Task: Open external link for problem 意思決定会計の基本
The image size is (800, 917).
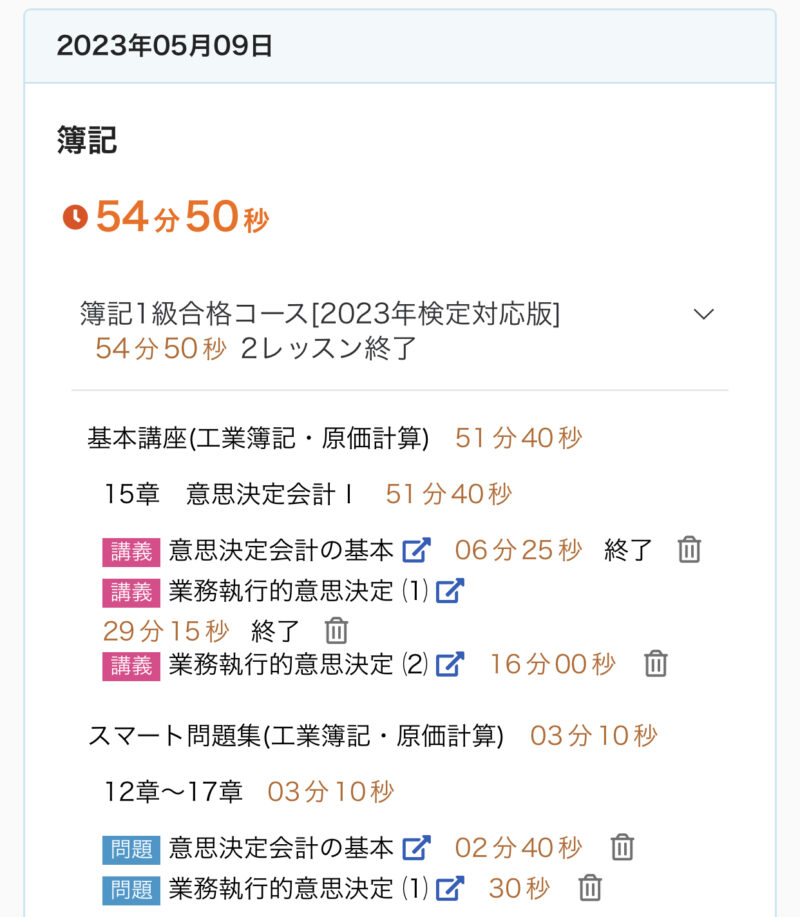Action: pos(416,848)
